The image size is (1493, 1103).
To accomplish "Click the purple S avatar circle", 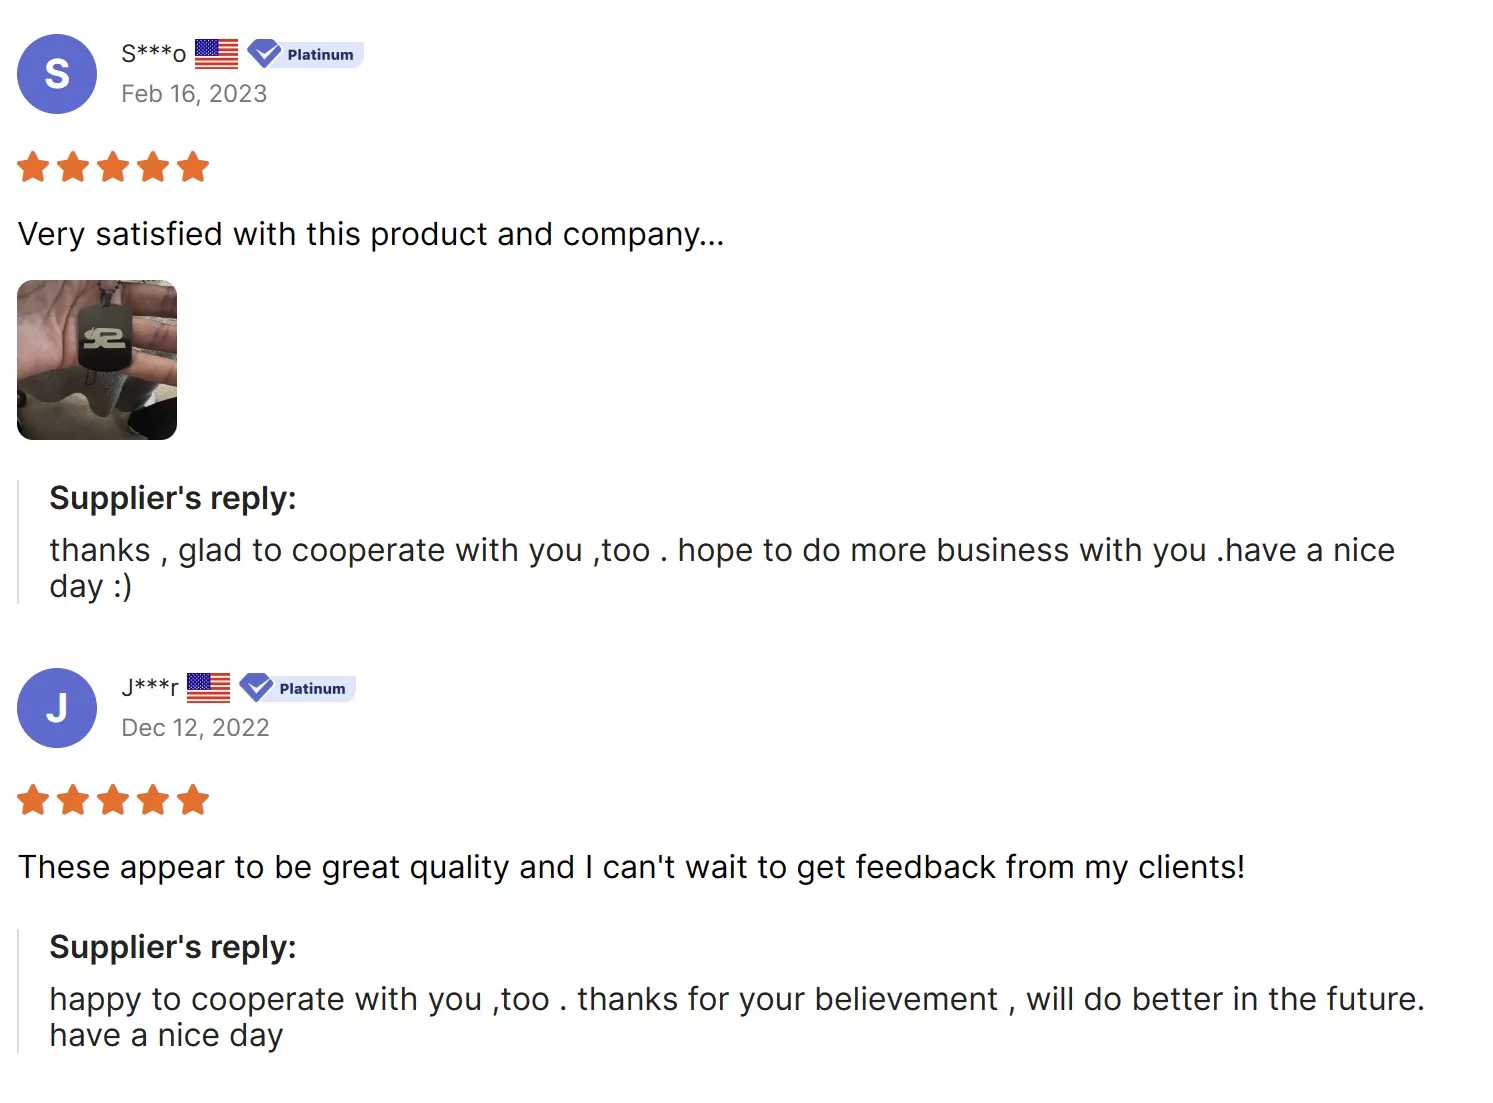I will coord(57,74).
